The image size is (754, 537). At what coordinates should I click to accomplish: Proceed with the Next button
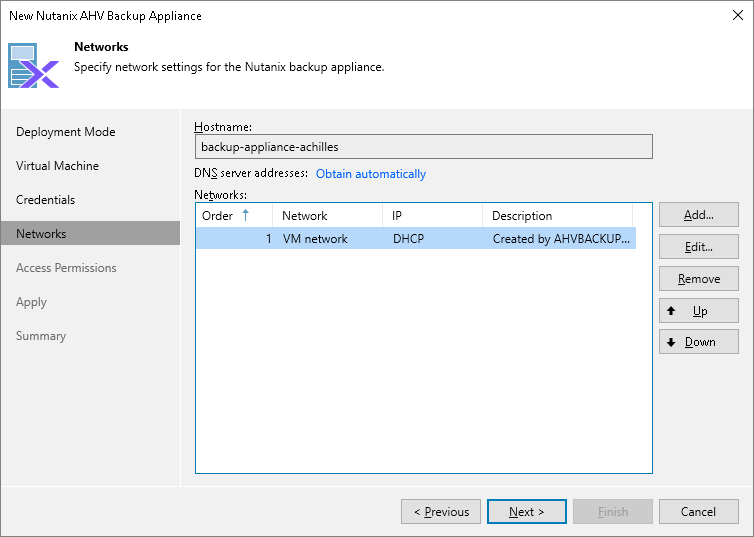[527, 512]
